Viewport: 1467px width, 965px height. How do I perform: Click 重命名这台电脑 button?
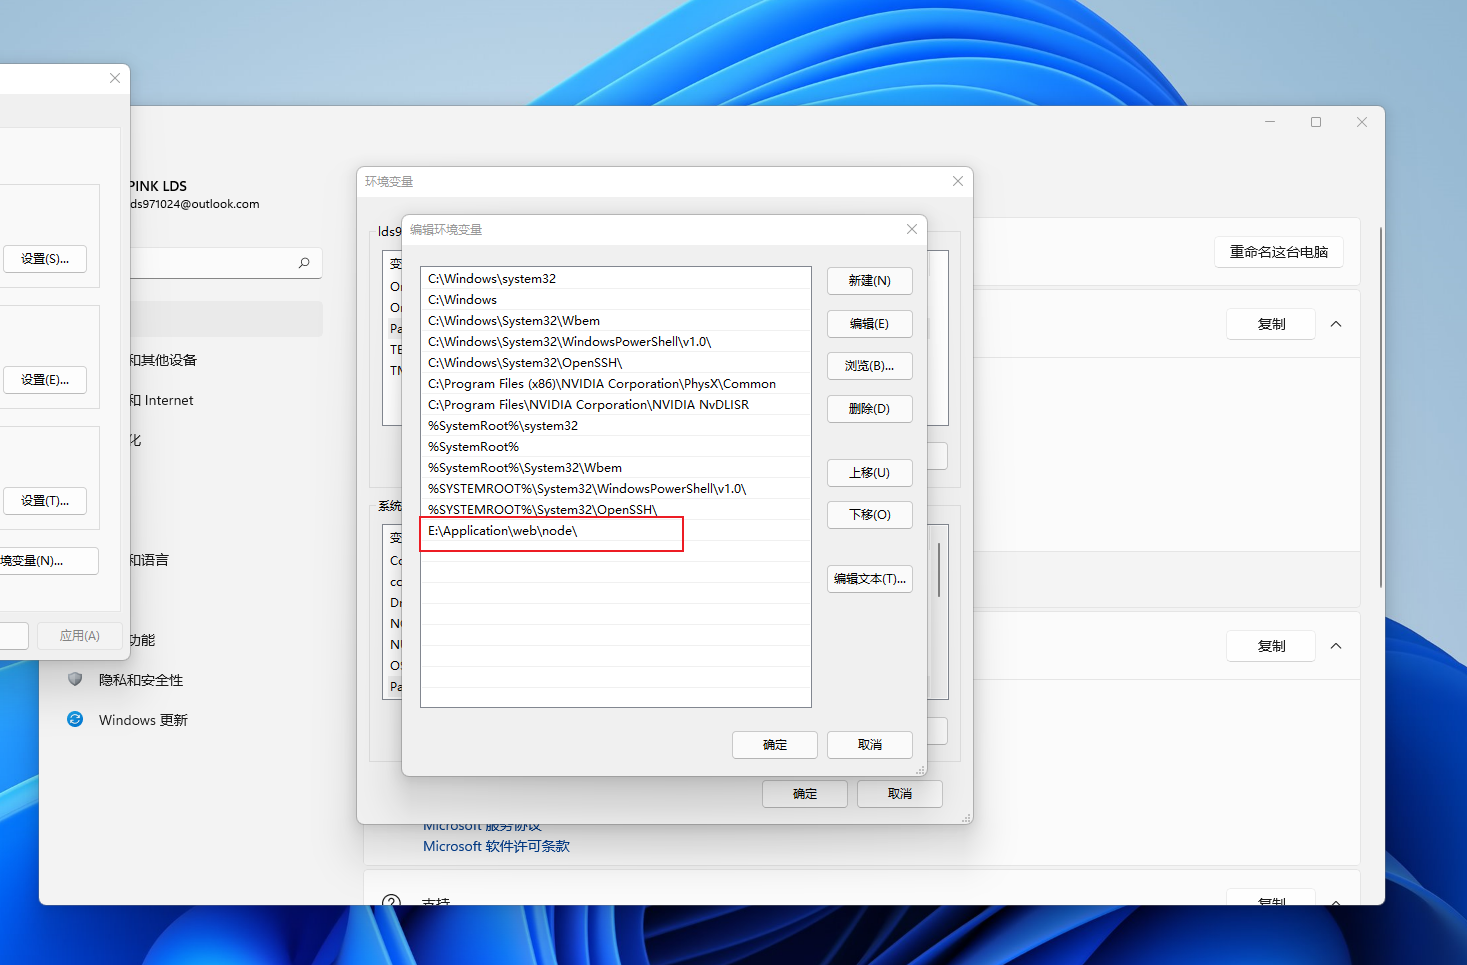(1278, 252)
